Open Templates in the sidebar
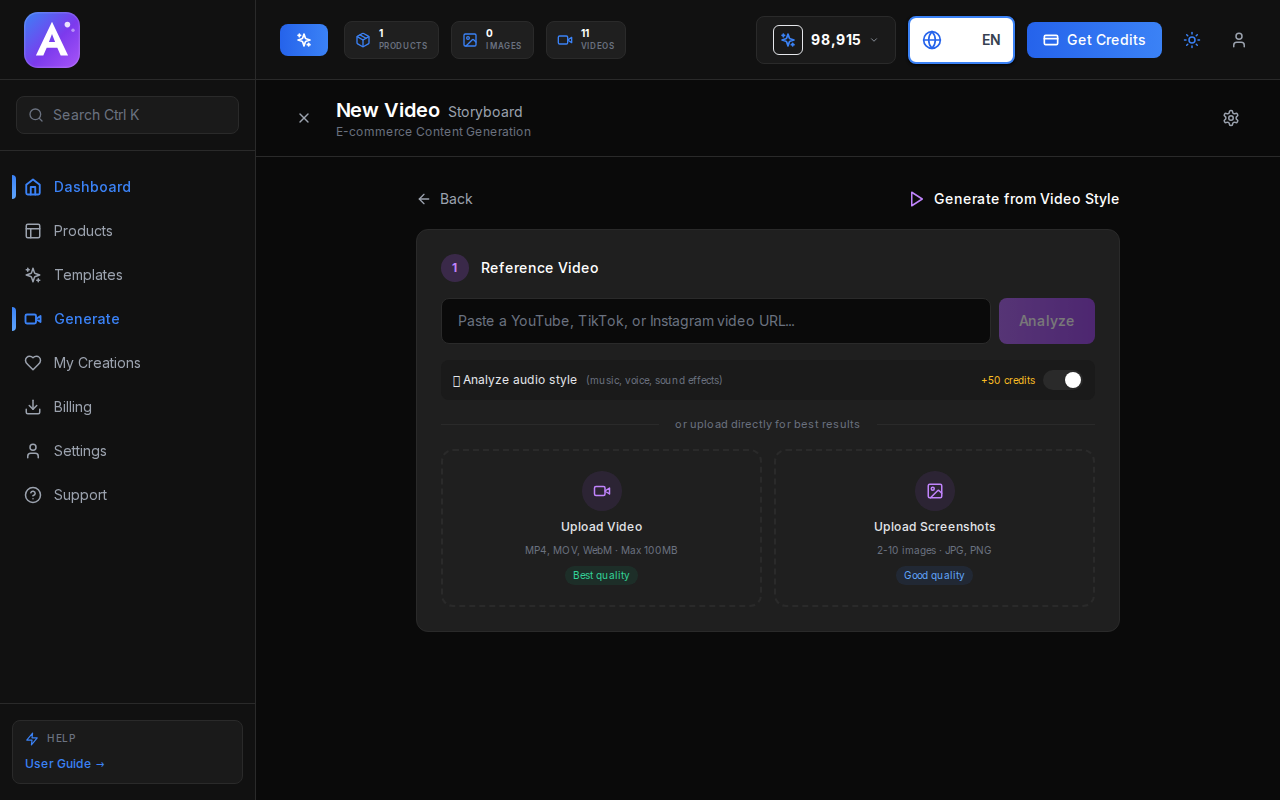 tap(88, 275)
